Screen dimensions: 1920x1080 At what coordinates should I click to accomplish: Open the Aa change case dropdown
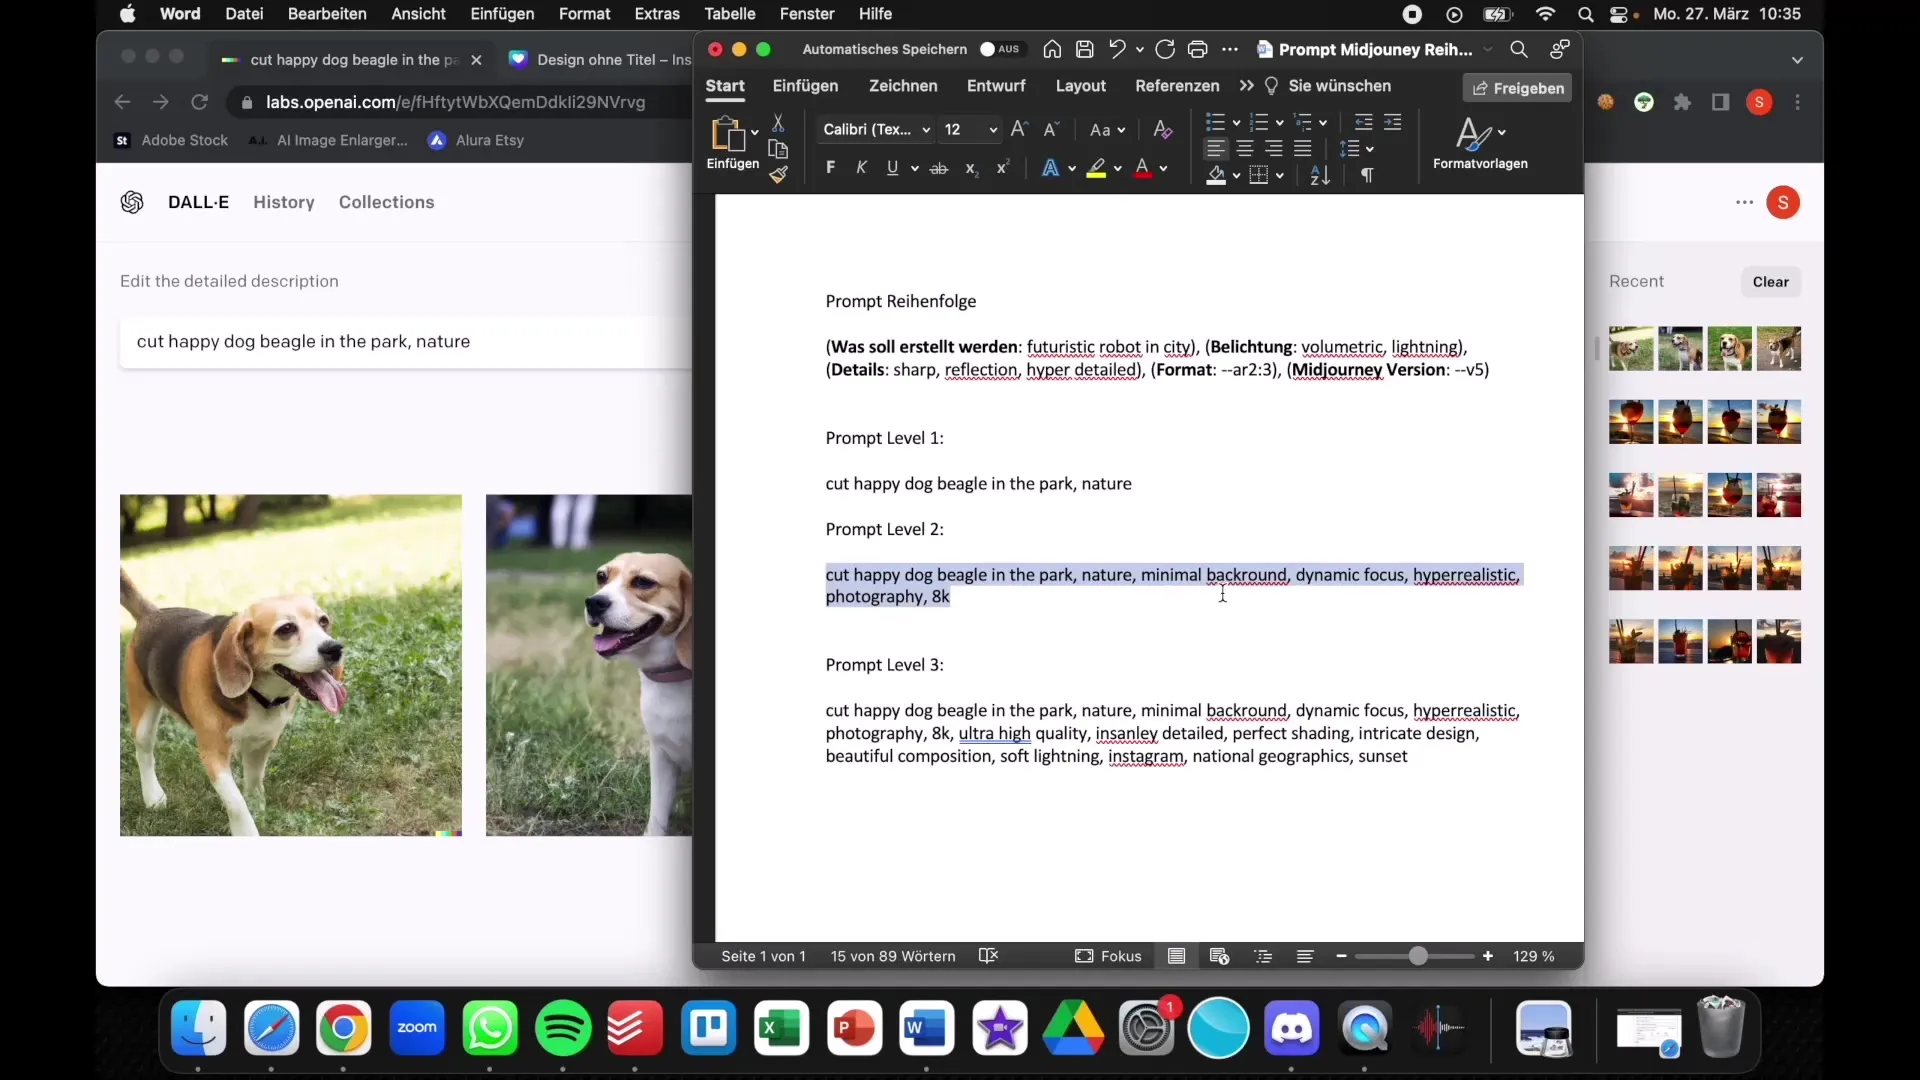(x=1107, y=130)
